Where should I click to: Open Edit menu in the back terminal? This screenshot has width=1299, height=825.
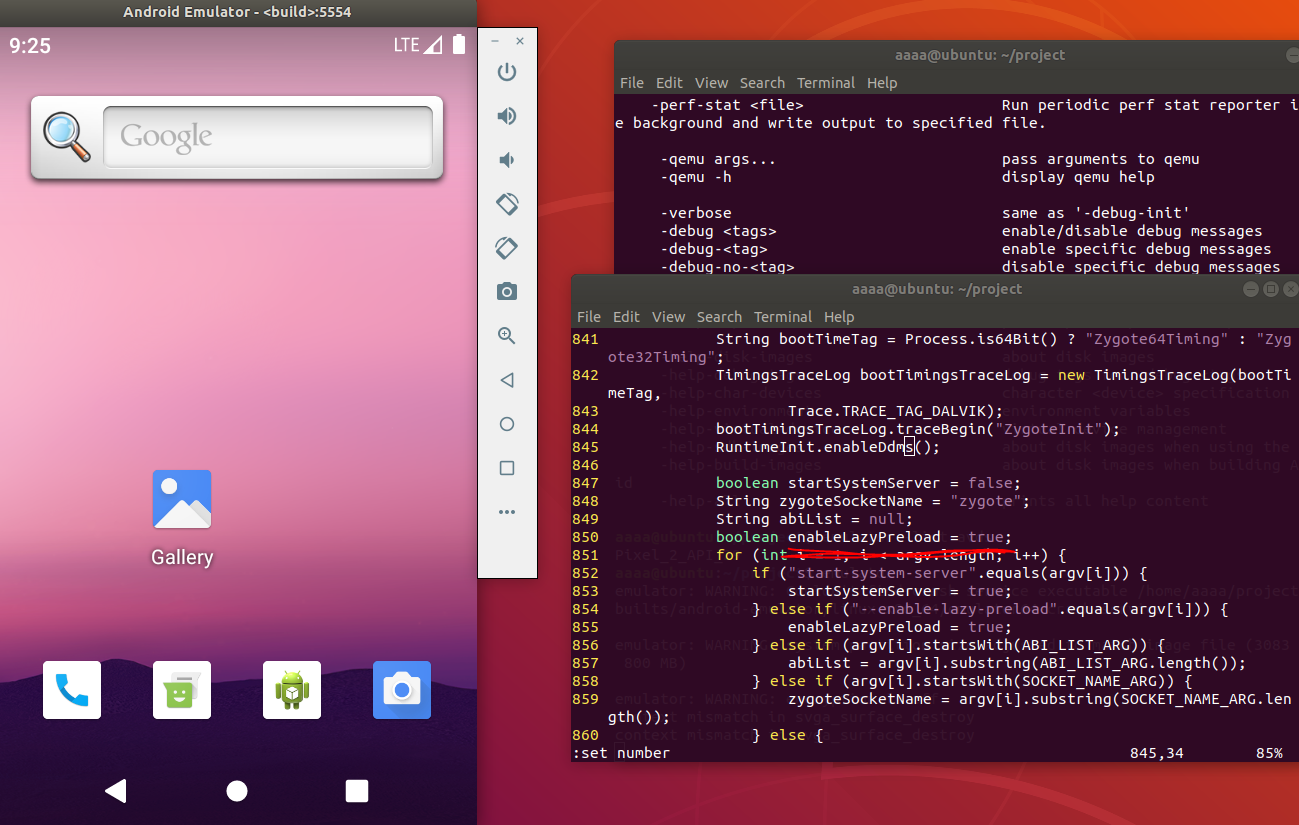tap(669, 83)
